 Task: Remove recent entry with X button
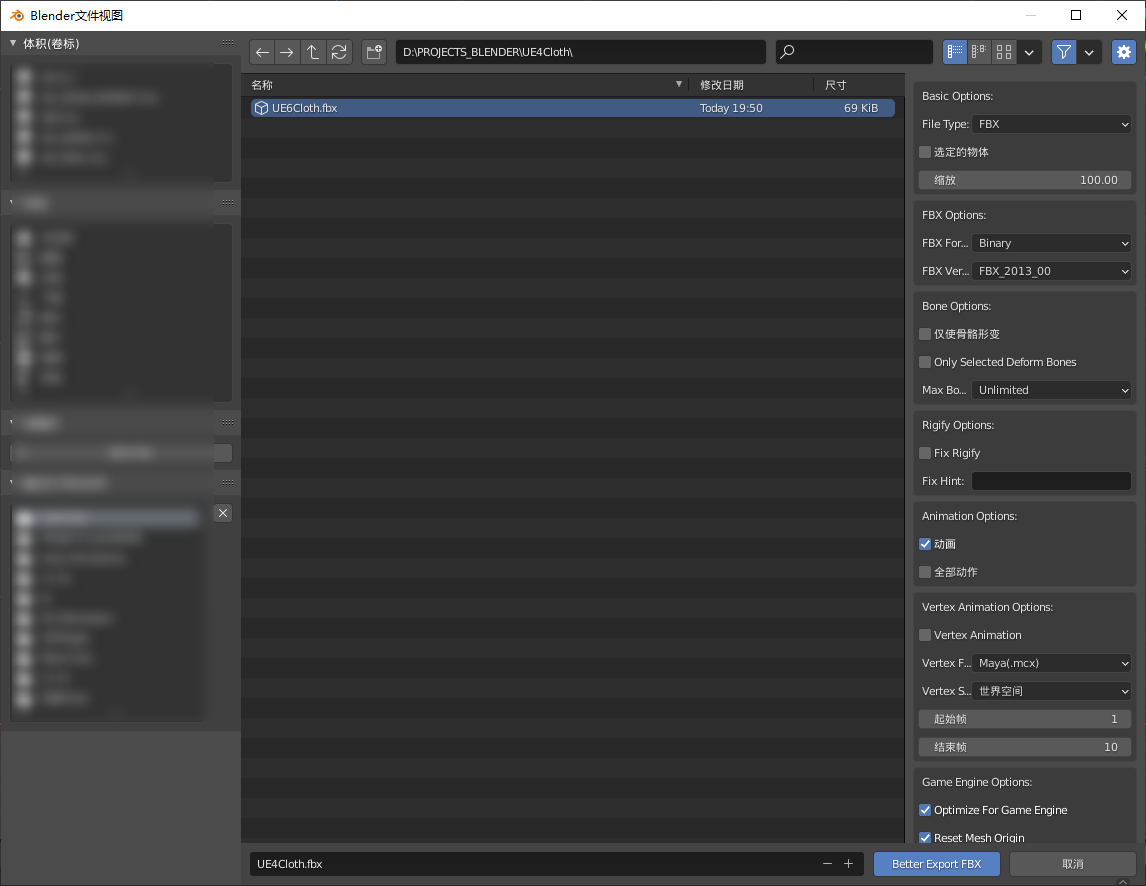click(x=223, y=513)
